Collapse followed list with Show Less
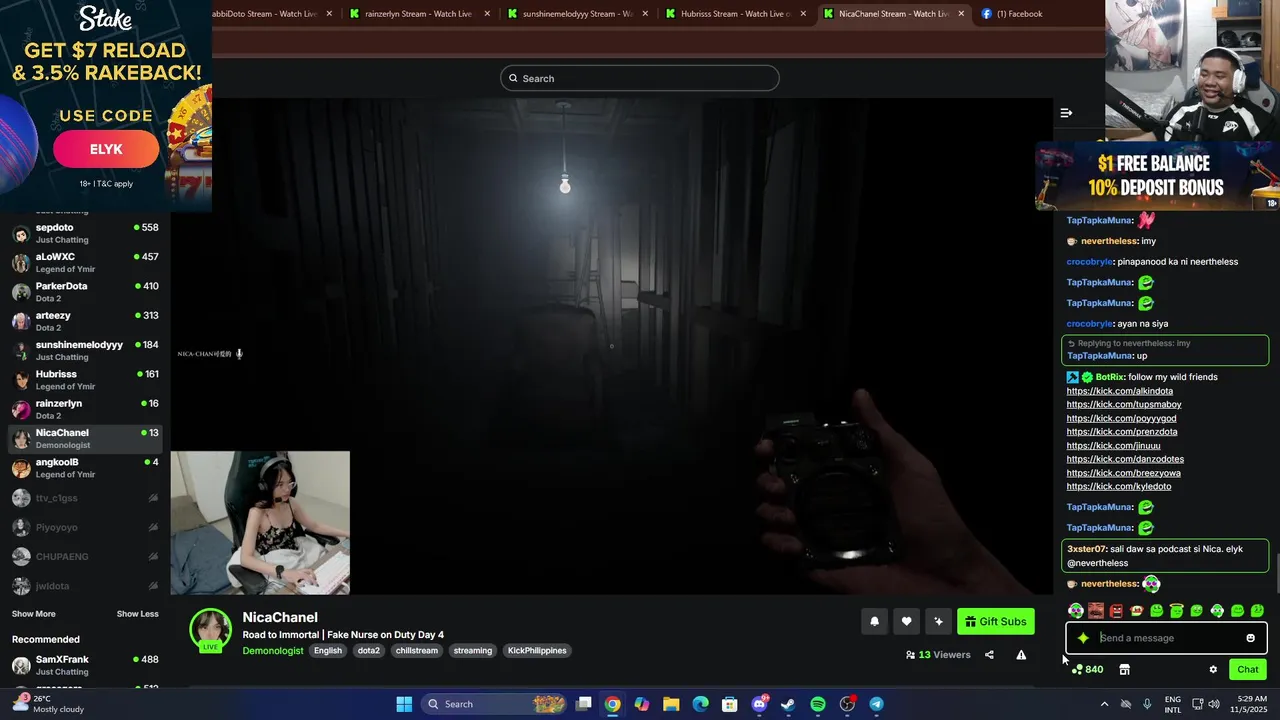Screen dimensions: 1280x720 pyautogui.click(x=137, y=614)
